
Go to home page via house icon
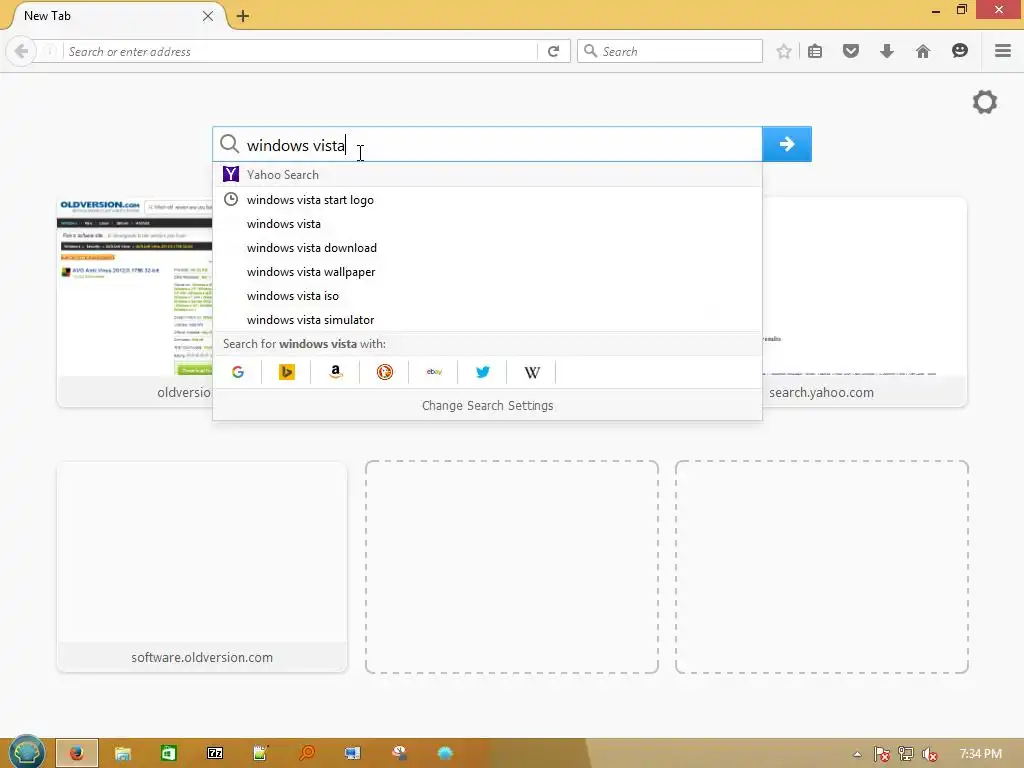coord(922,51)
